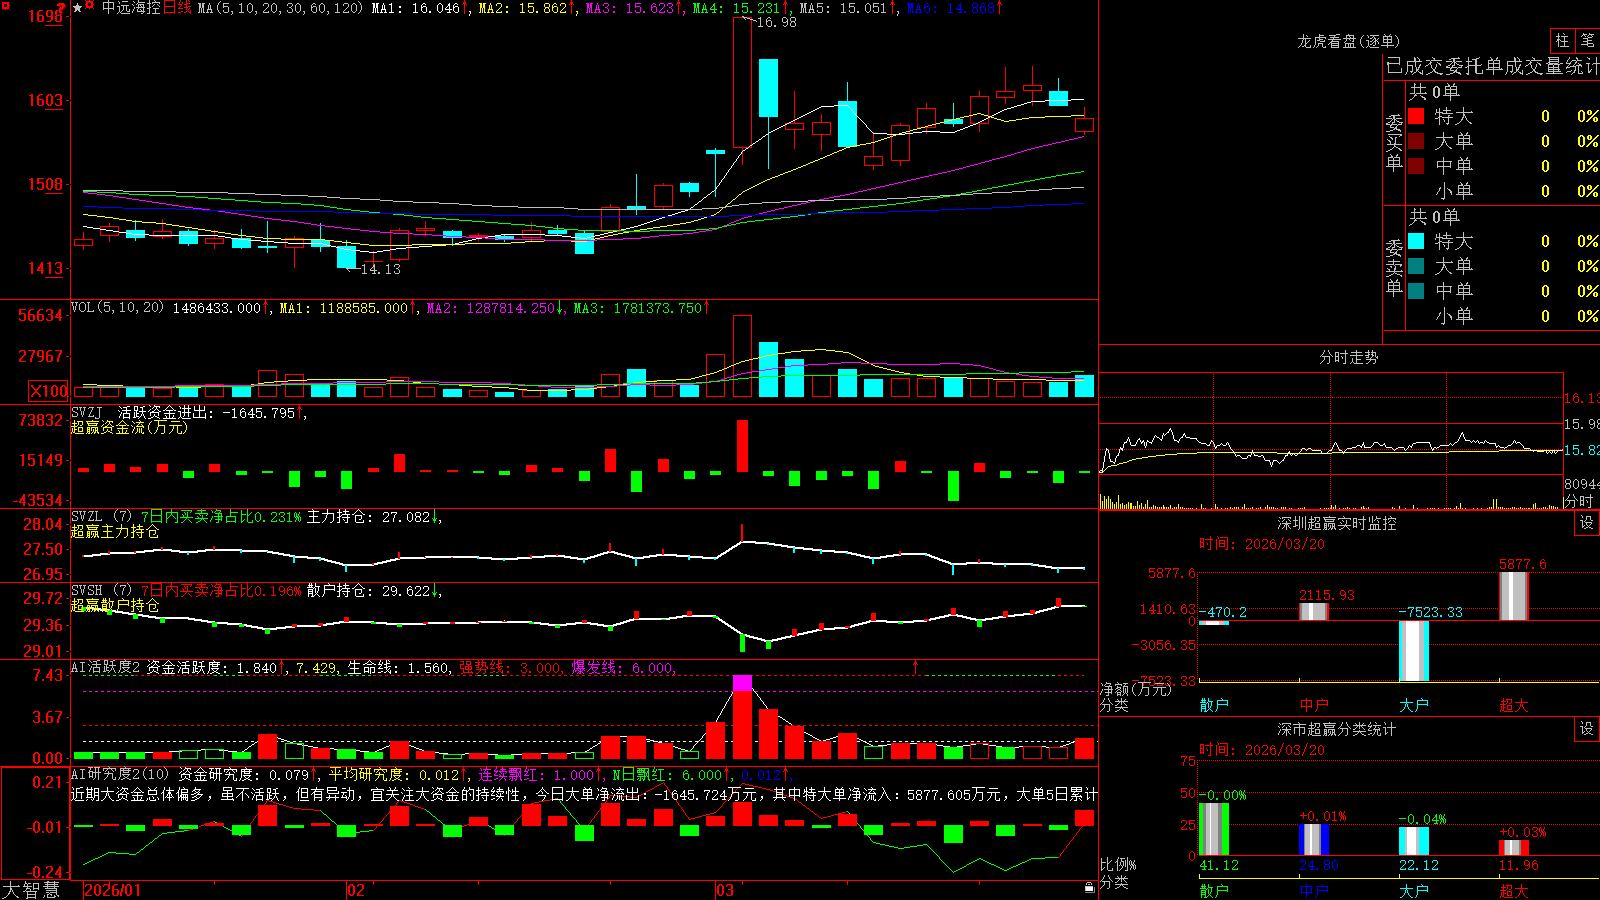Click the 大智慧 logo at bottom-left

pos(31,889)
